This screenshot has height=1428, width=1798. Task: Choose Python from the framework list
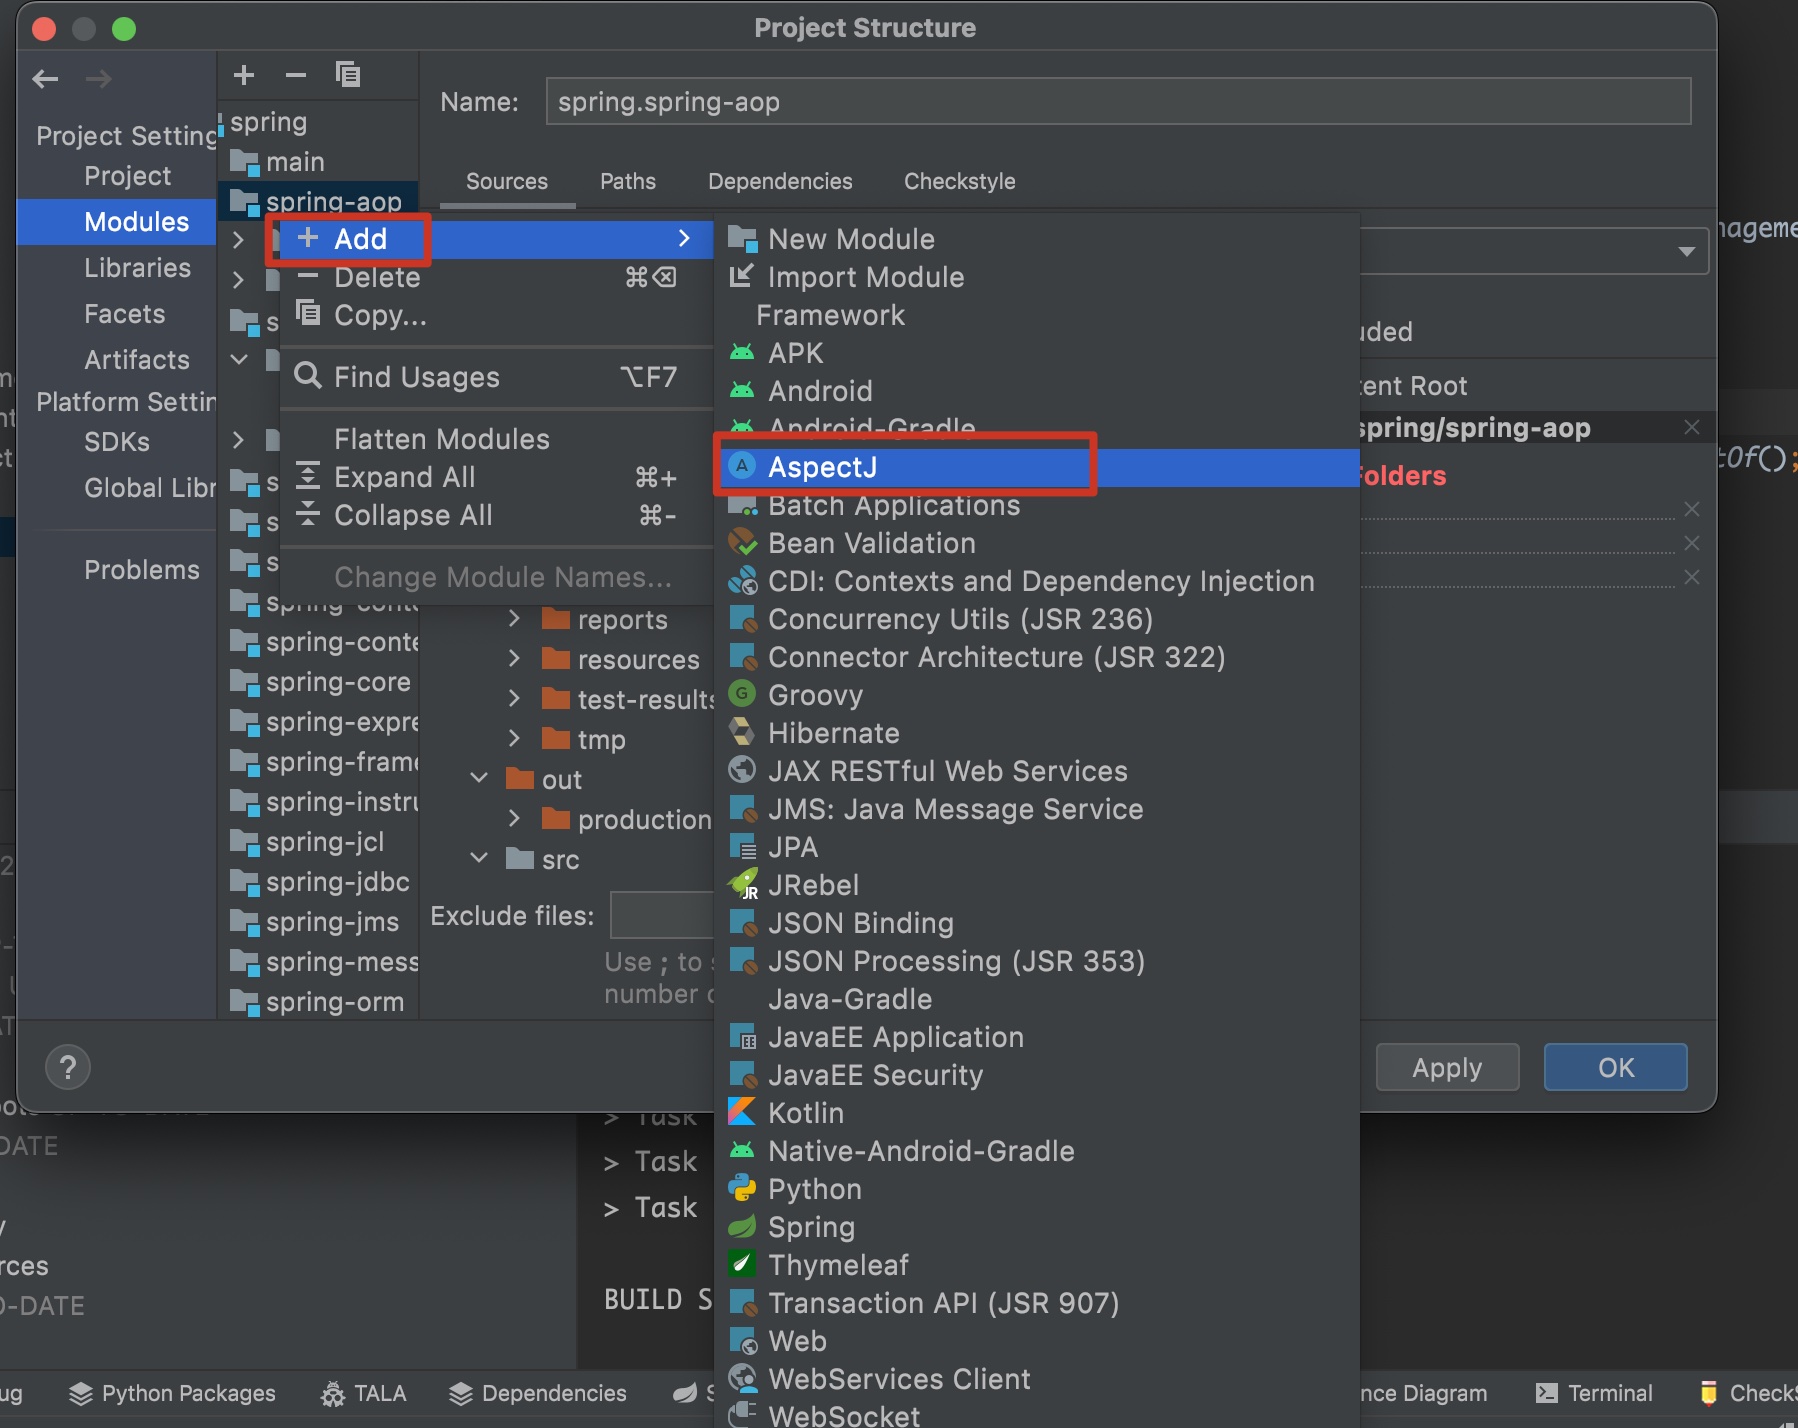[x=814, y=1189]
